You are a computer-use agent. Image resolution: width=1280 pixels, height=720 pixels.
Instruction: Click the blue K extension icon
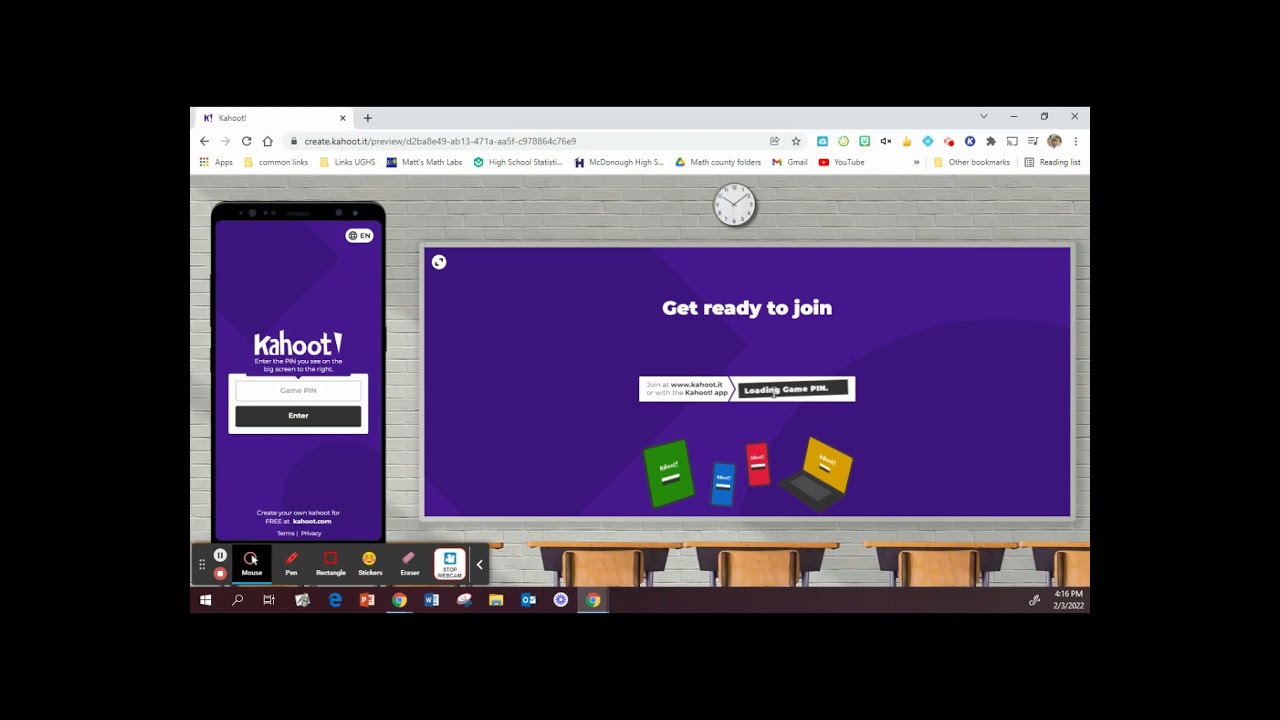tap(969, 141)
